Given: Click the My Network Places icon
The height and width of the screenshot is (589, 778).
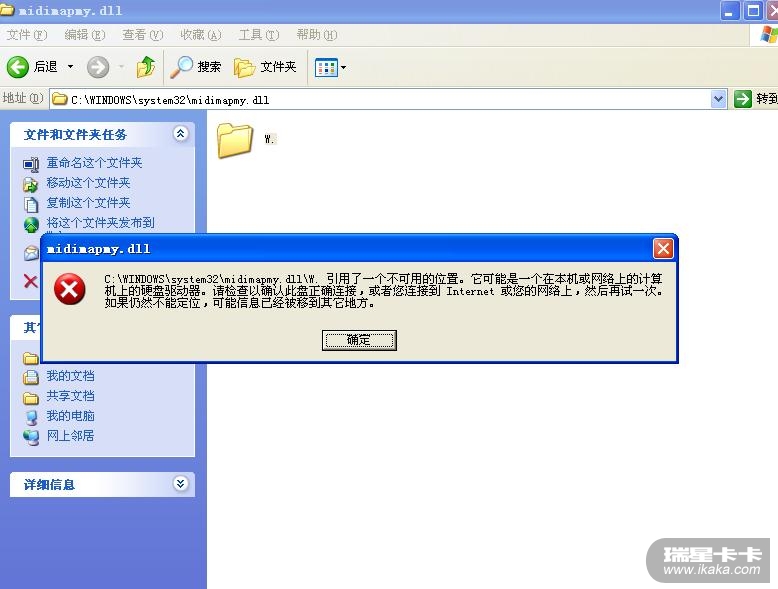Looking at the screenshot, I should click(x=31, y=437).
